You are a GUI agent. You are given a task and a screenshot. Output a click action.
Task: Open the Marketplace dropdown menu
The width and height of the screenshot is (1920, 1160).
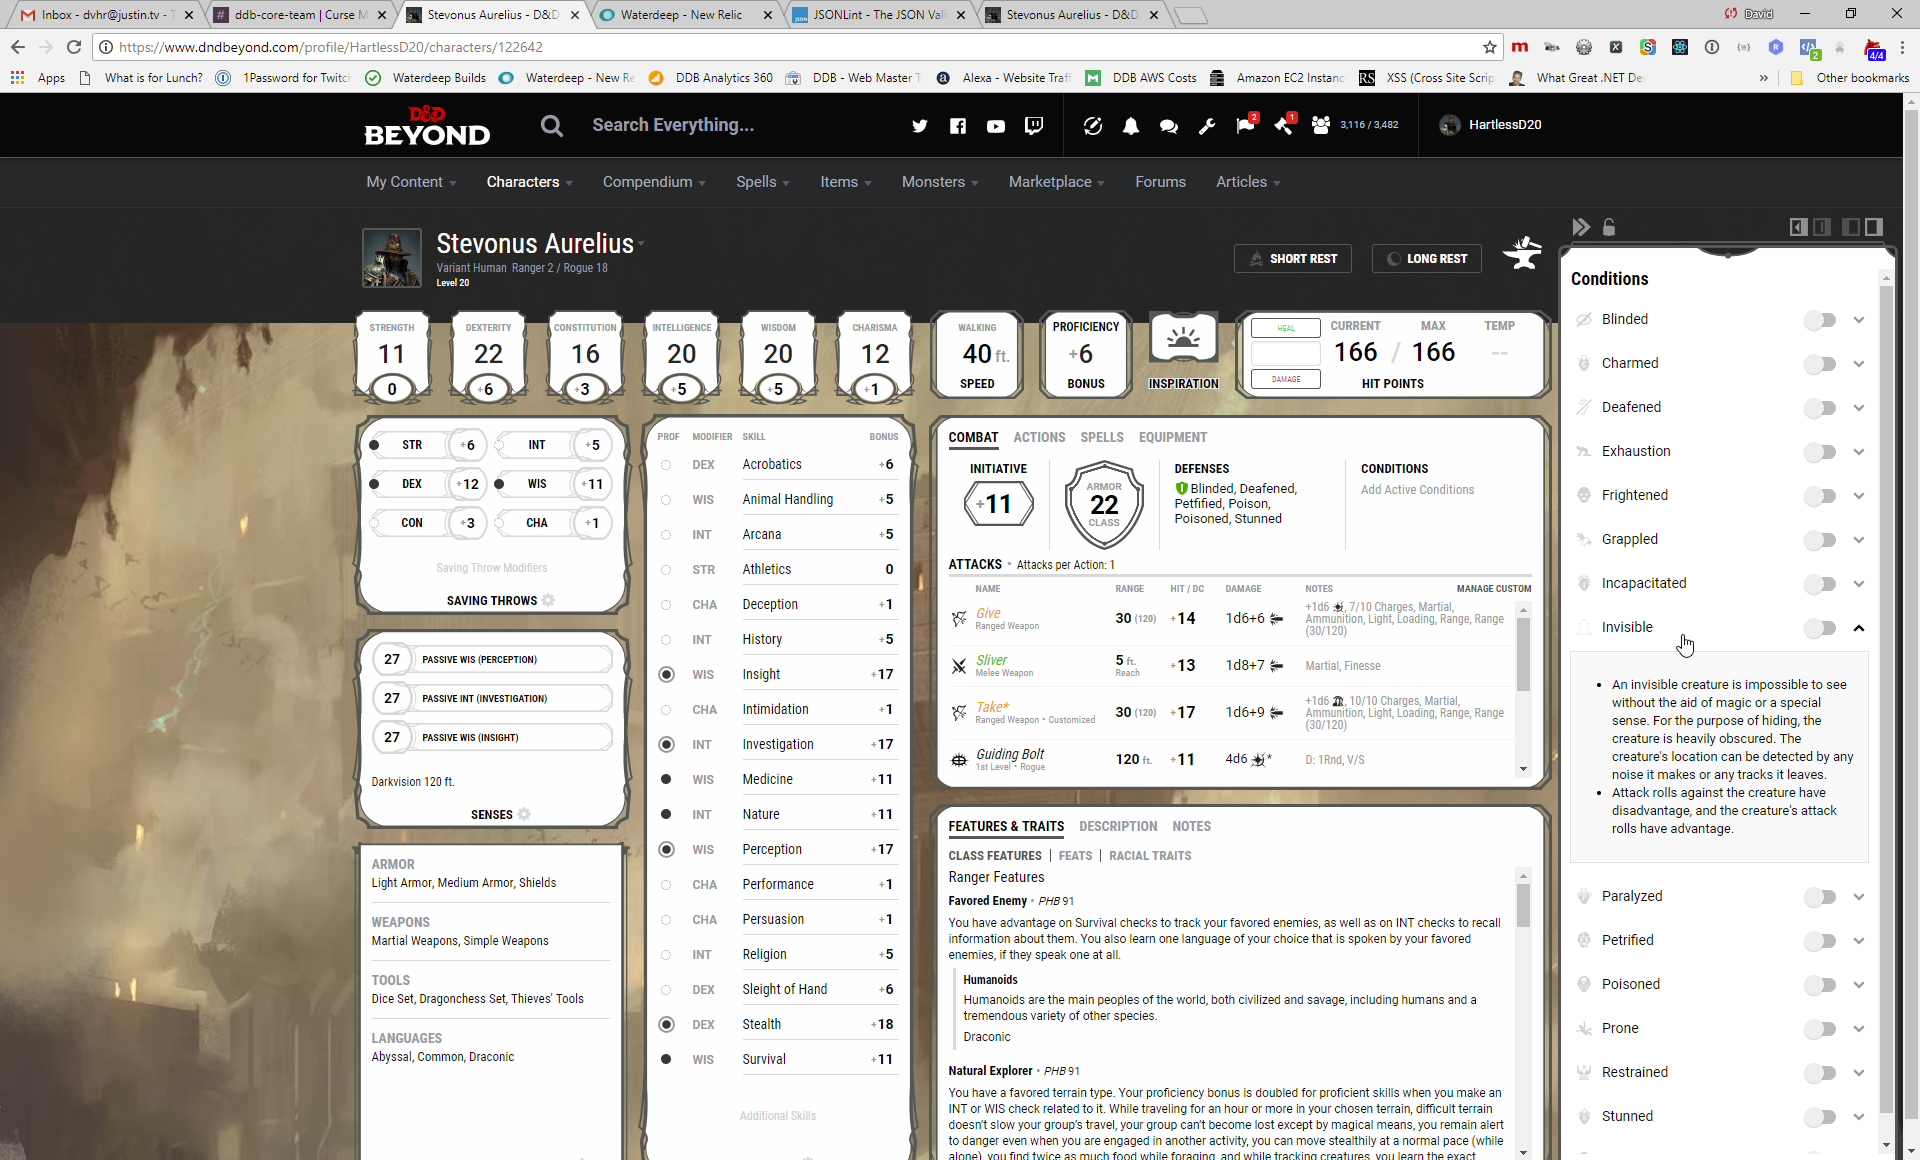(1057, 182)
